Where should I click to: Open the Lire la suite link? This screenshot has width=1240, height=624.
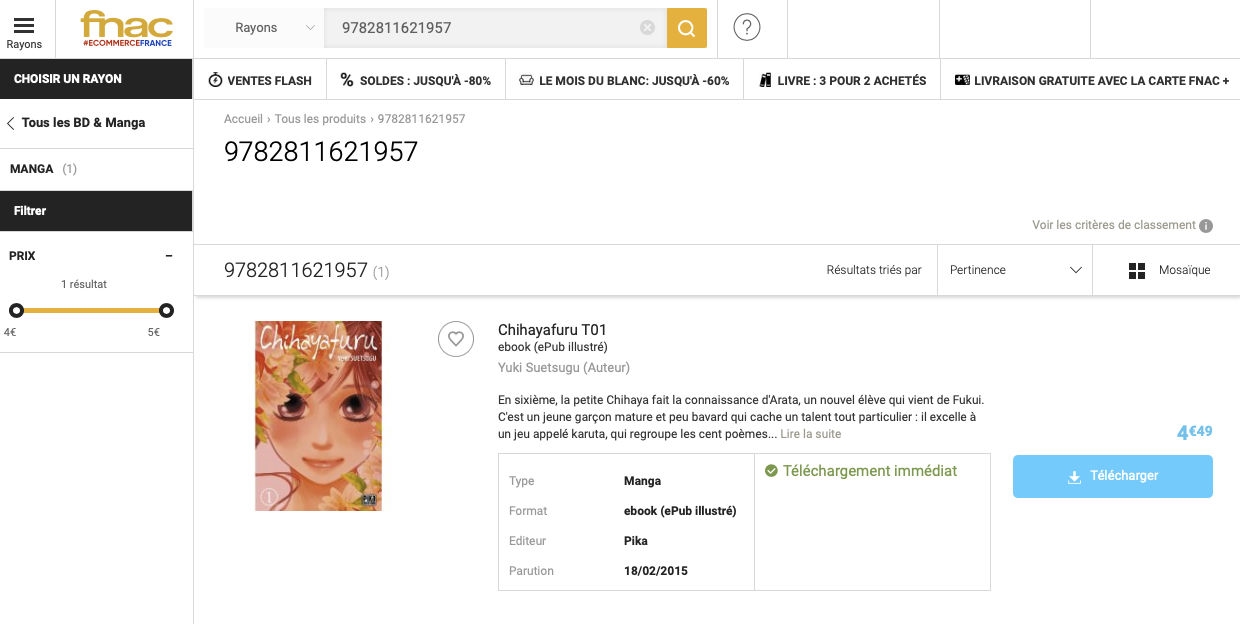810,433
